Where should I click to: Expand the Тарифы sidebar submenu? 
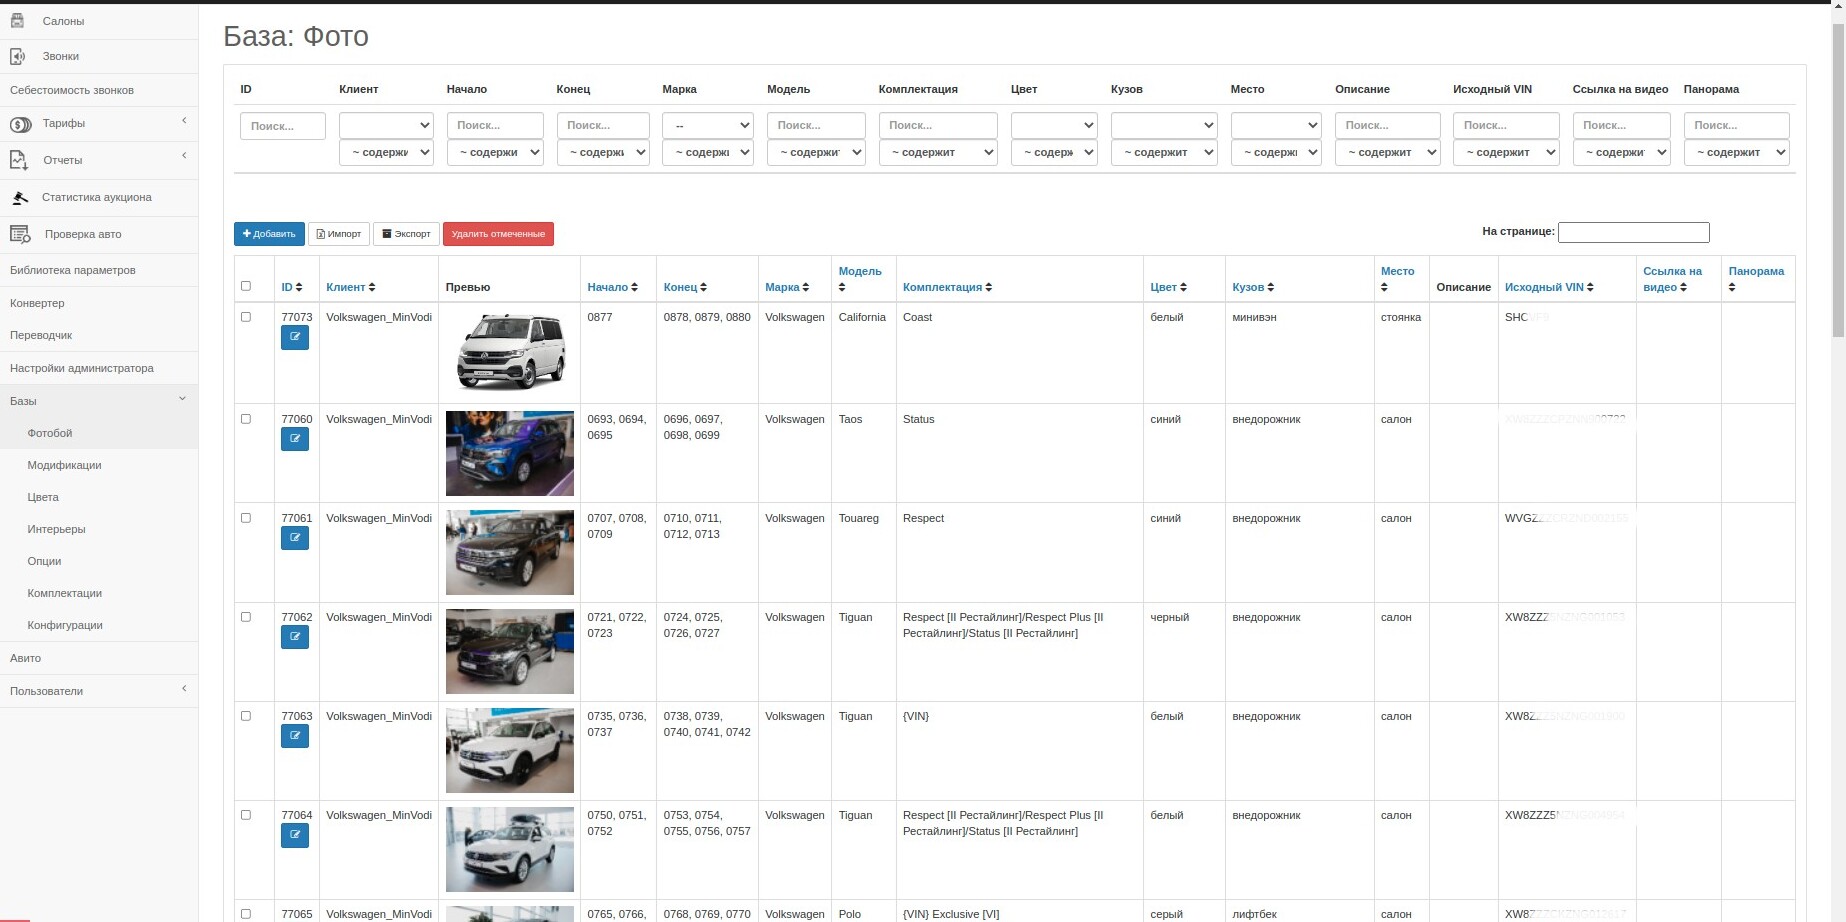[184, 121]
